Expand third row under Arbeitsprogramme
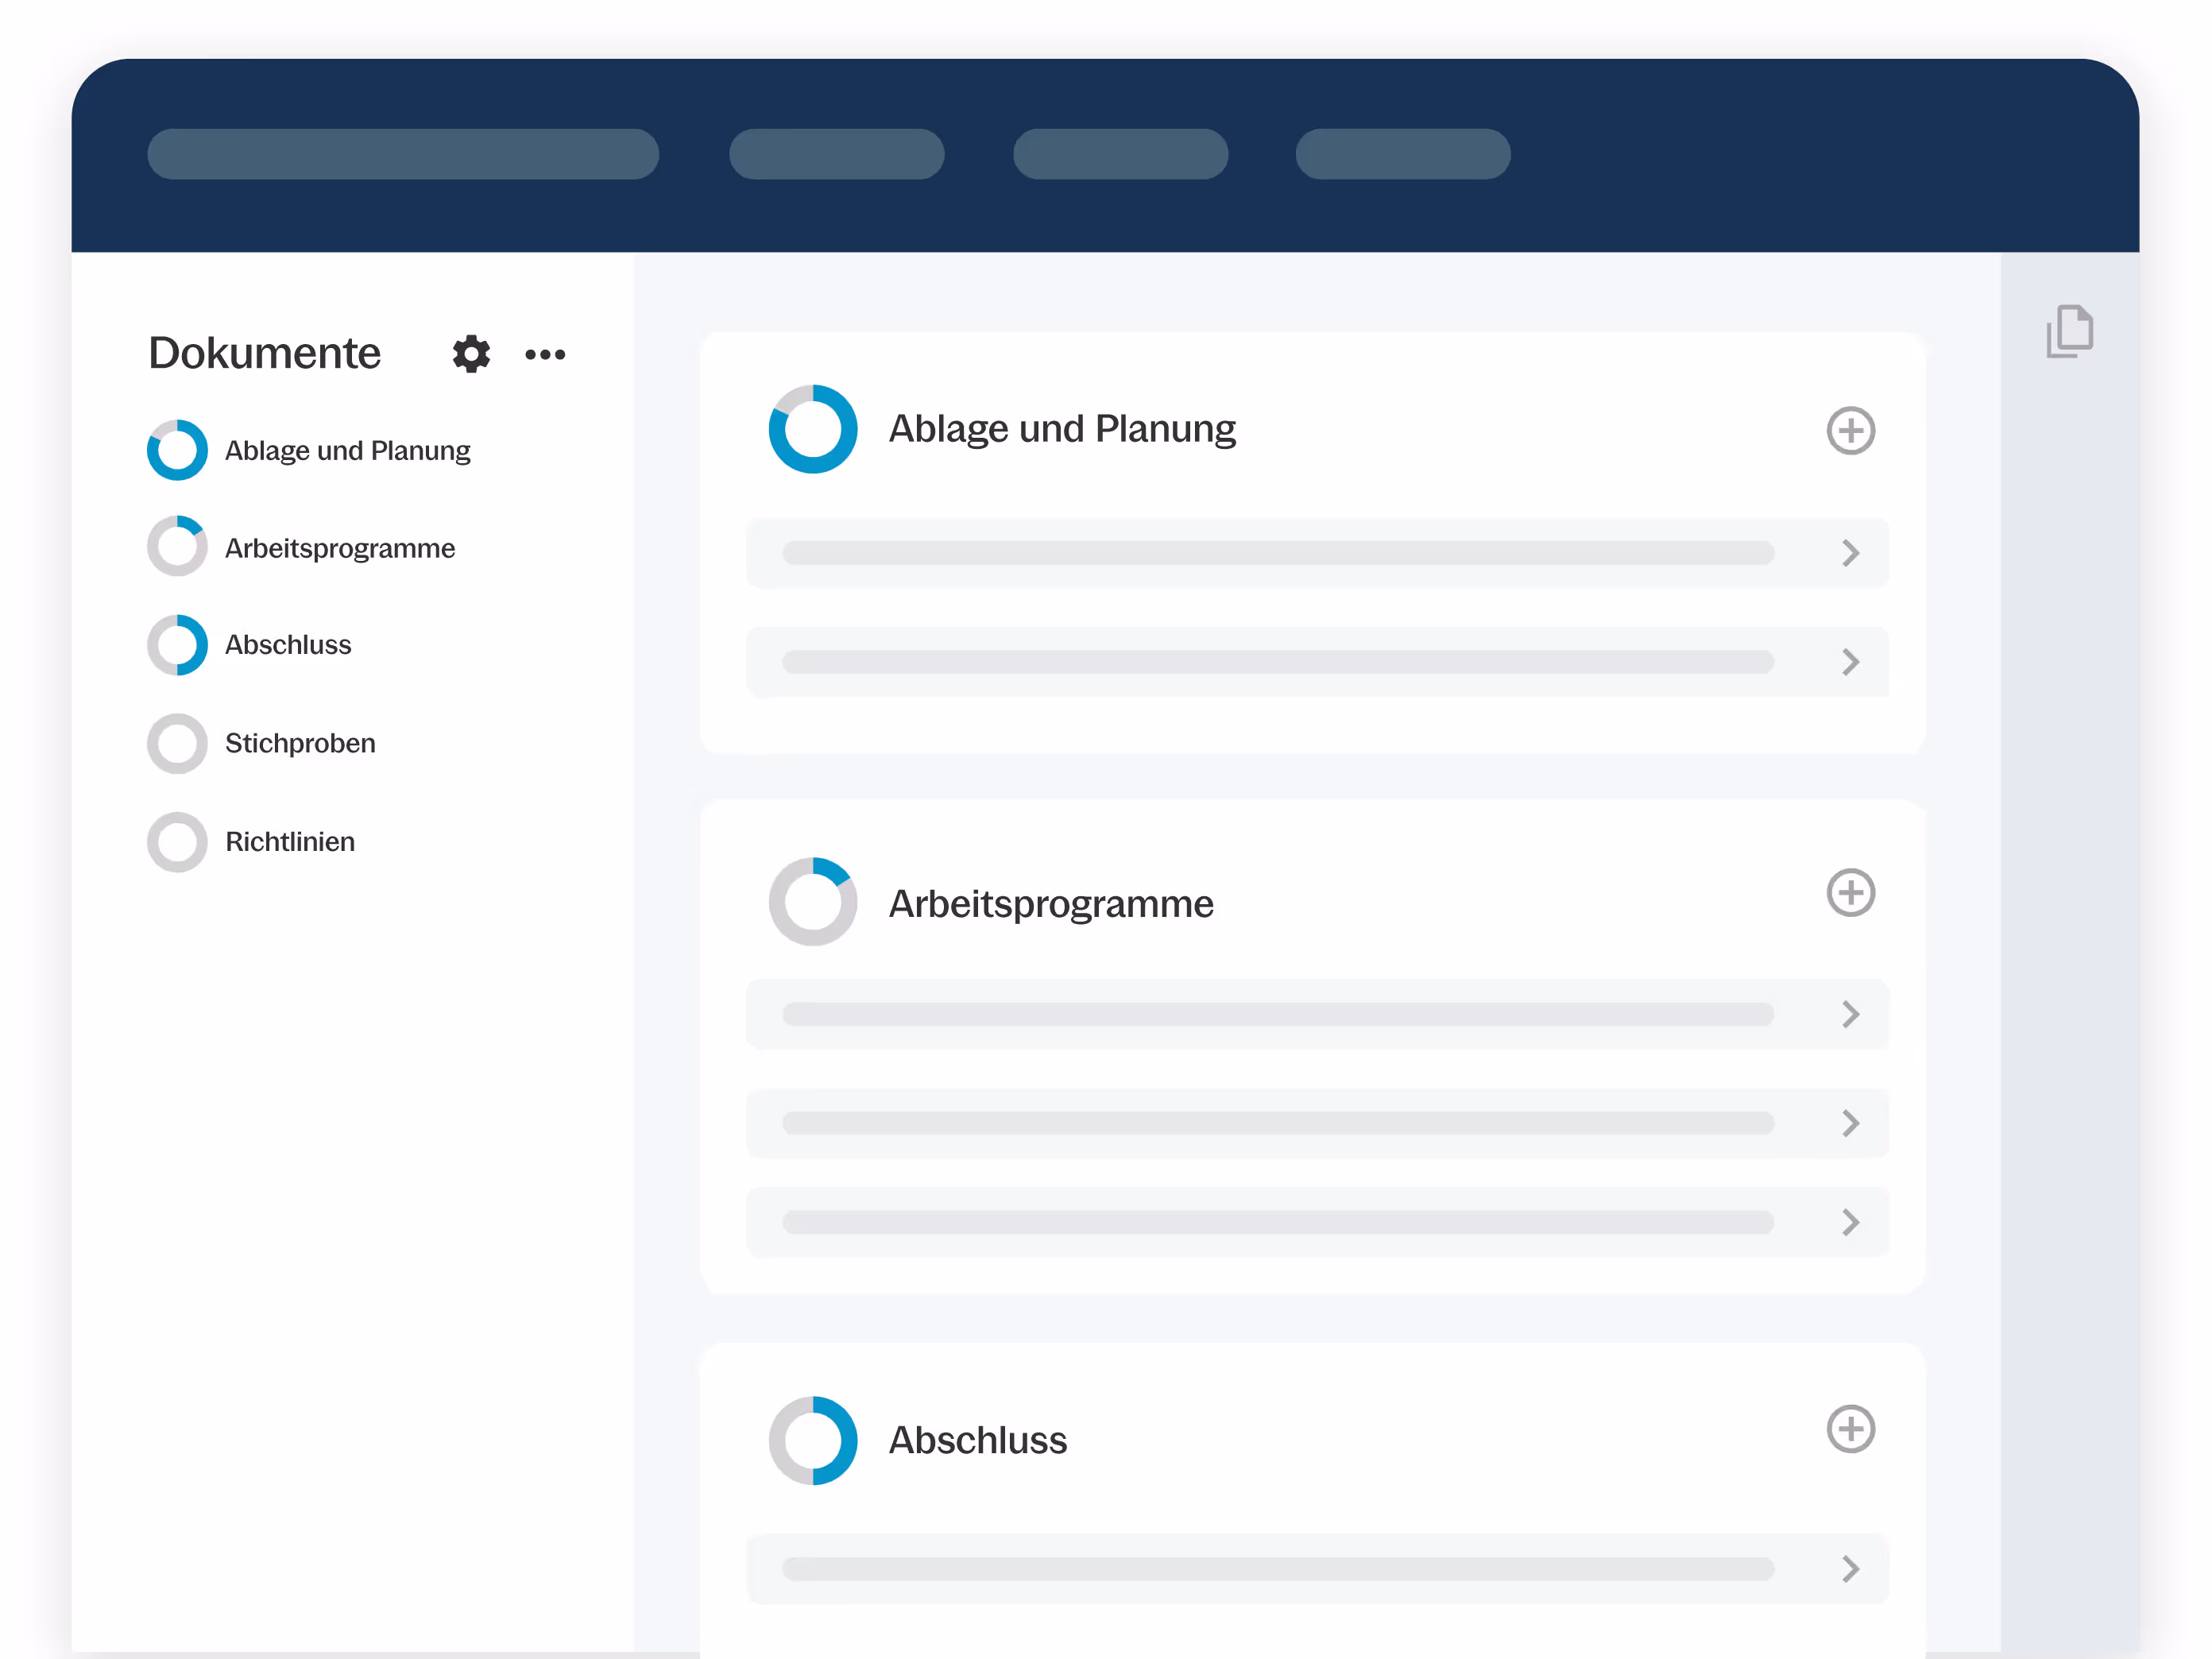The height and width of the screenshot is (1659, 2212). coord(1850,1222)
